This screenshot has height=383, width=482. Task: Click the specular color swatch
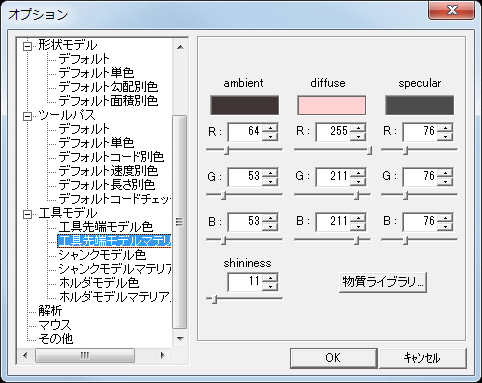coord(419,105)
